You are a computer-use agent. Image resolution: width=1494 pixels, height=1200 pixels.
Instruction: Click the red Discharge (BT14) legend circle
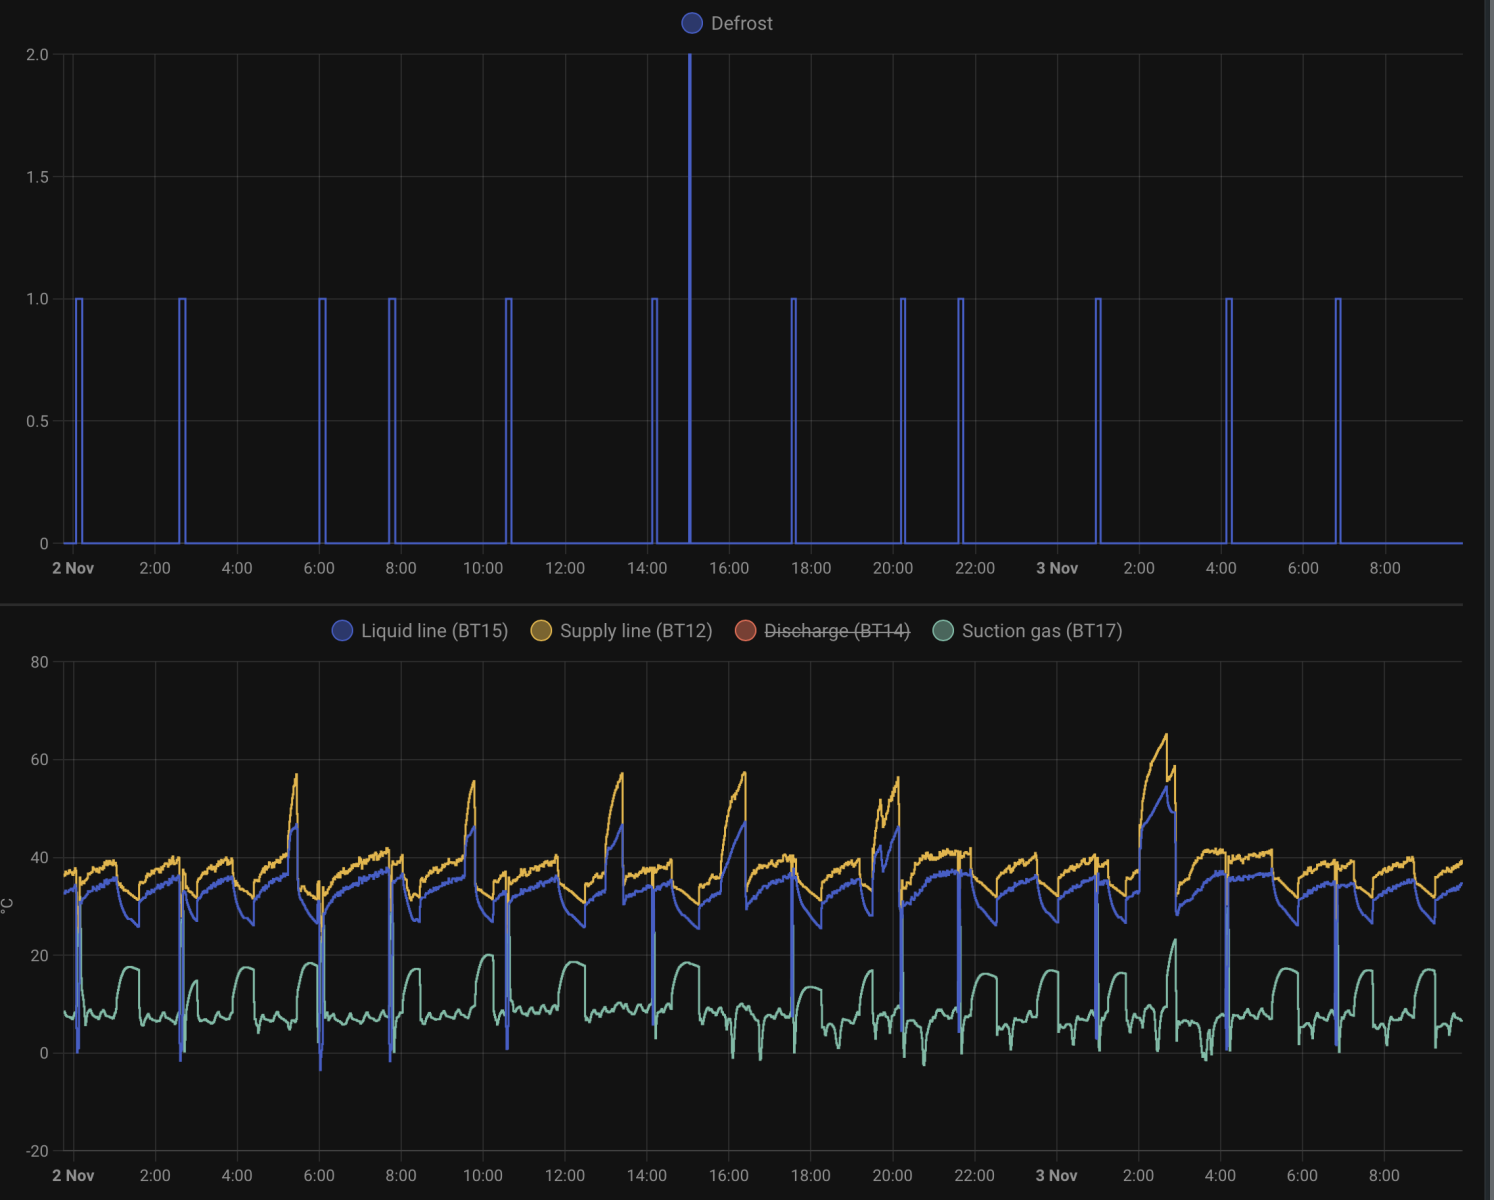(745, 631)
